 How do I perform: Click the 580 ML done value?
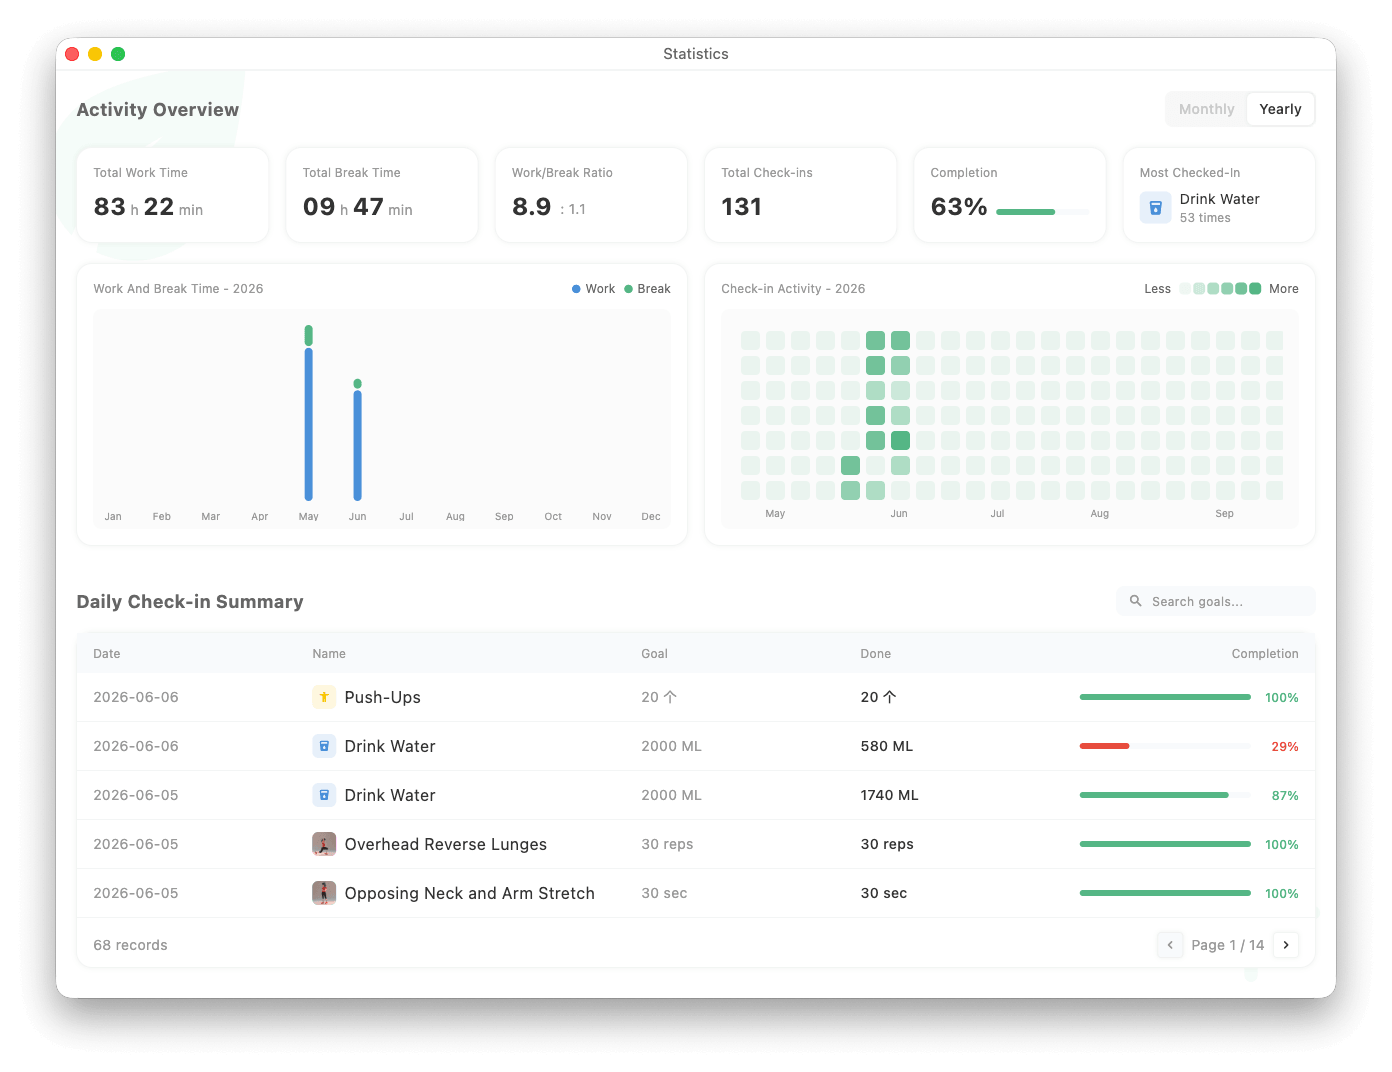click(x=887, y=746)
